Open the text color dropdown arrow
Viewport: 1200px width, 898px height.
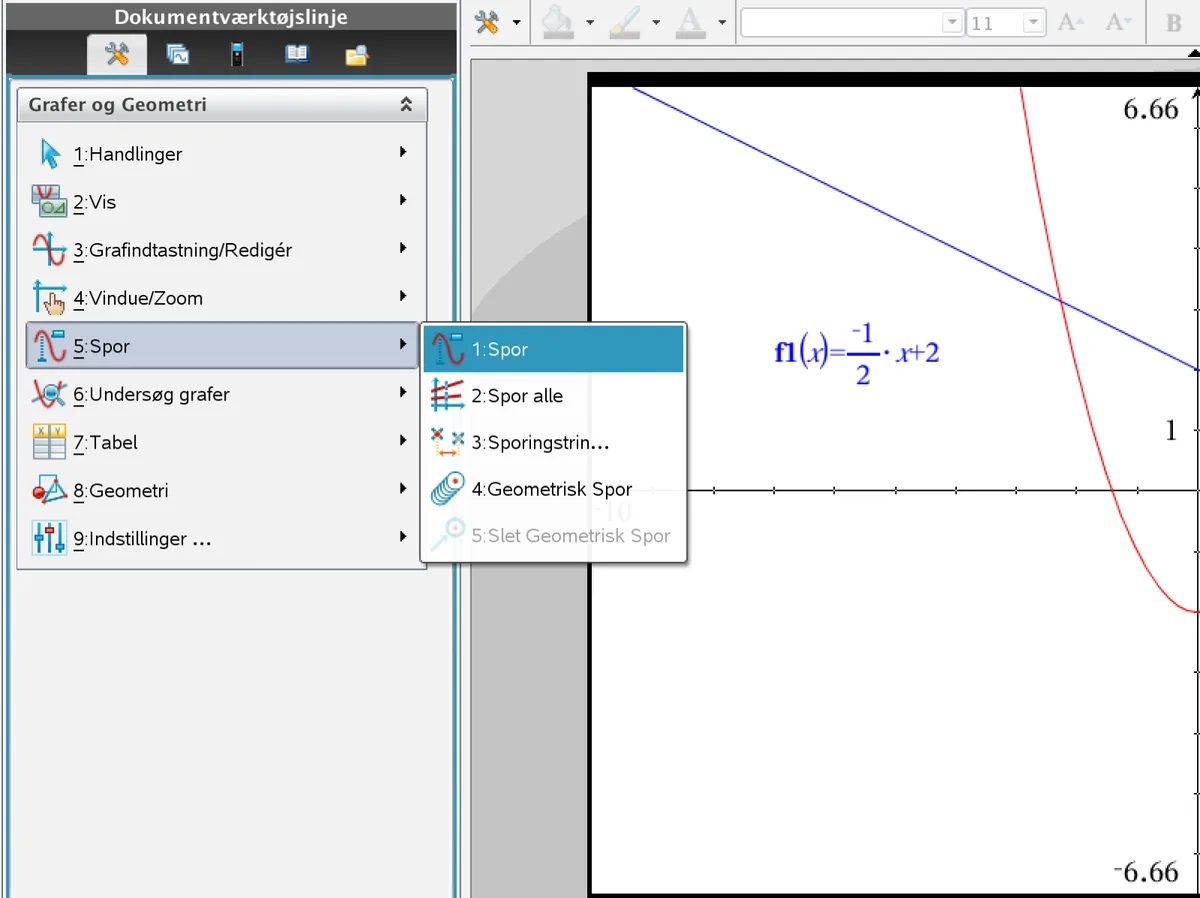click(x=721, y=22)
